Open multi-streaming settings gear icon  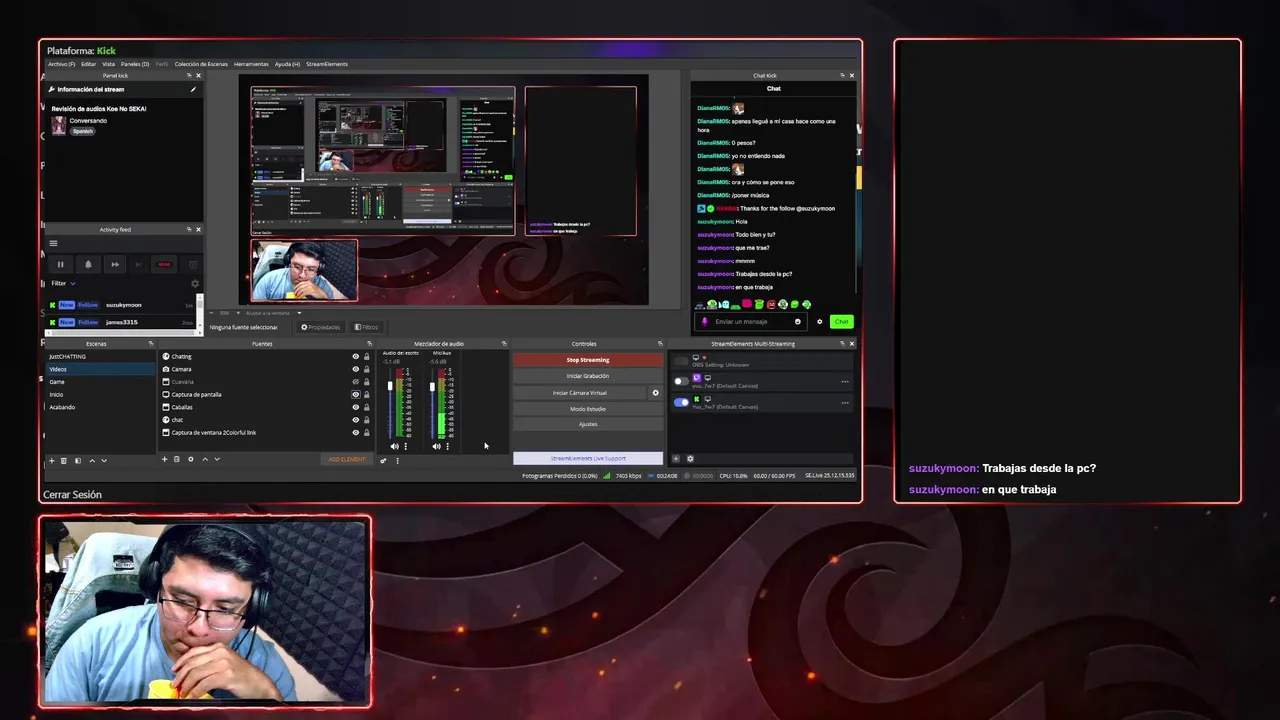[x=690, y=459]
